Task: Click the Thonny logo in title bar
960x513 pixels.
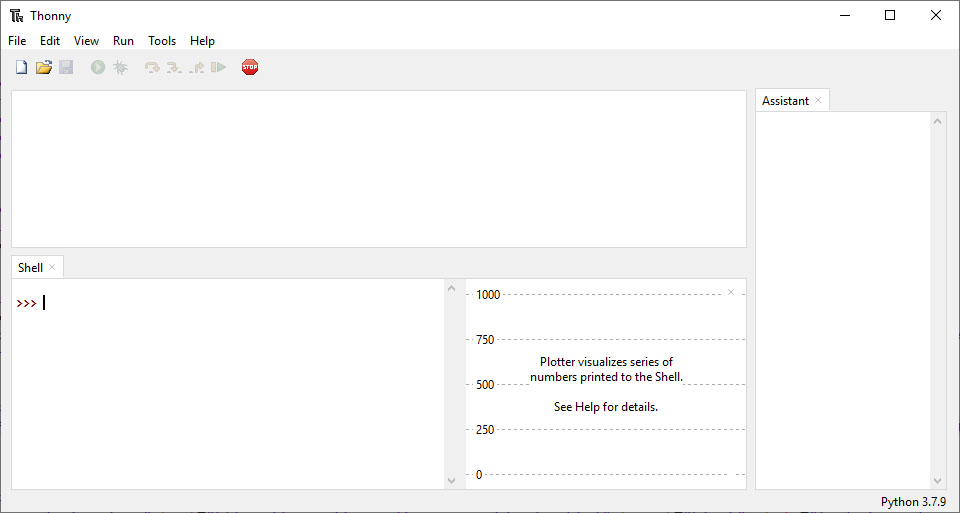Action: tap(17, 16)
